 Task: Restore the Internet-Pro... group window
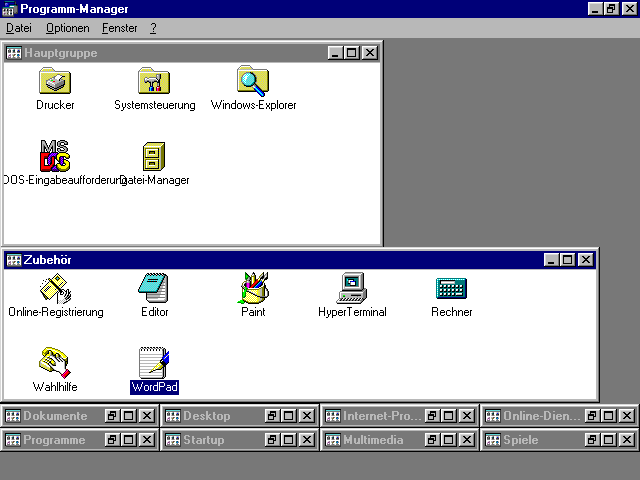tap(431, 416)
